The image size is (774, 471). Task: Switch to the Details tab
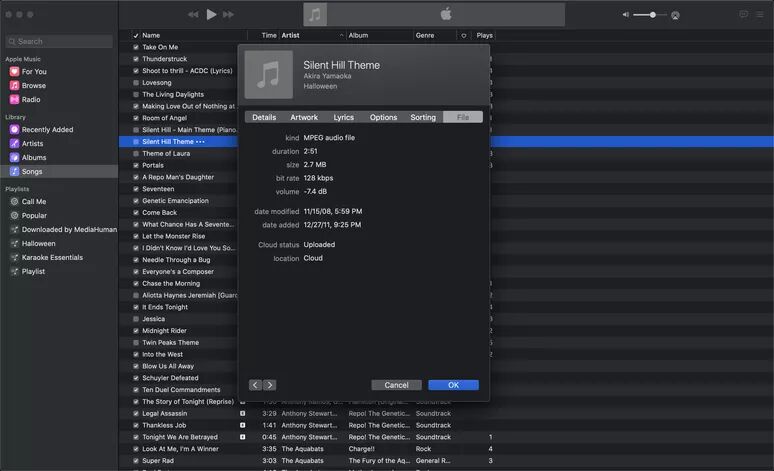264,118
